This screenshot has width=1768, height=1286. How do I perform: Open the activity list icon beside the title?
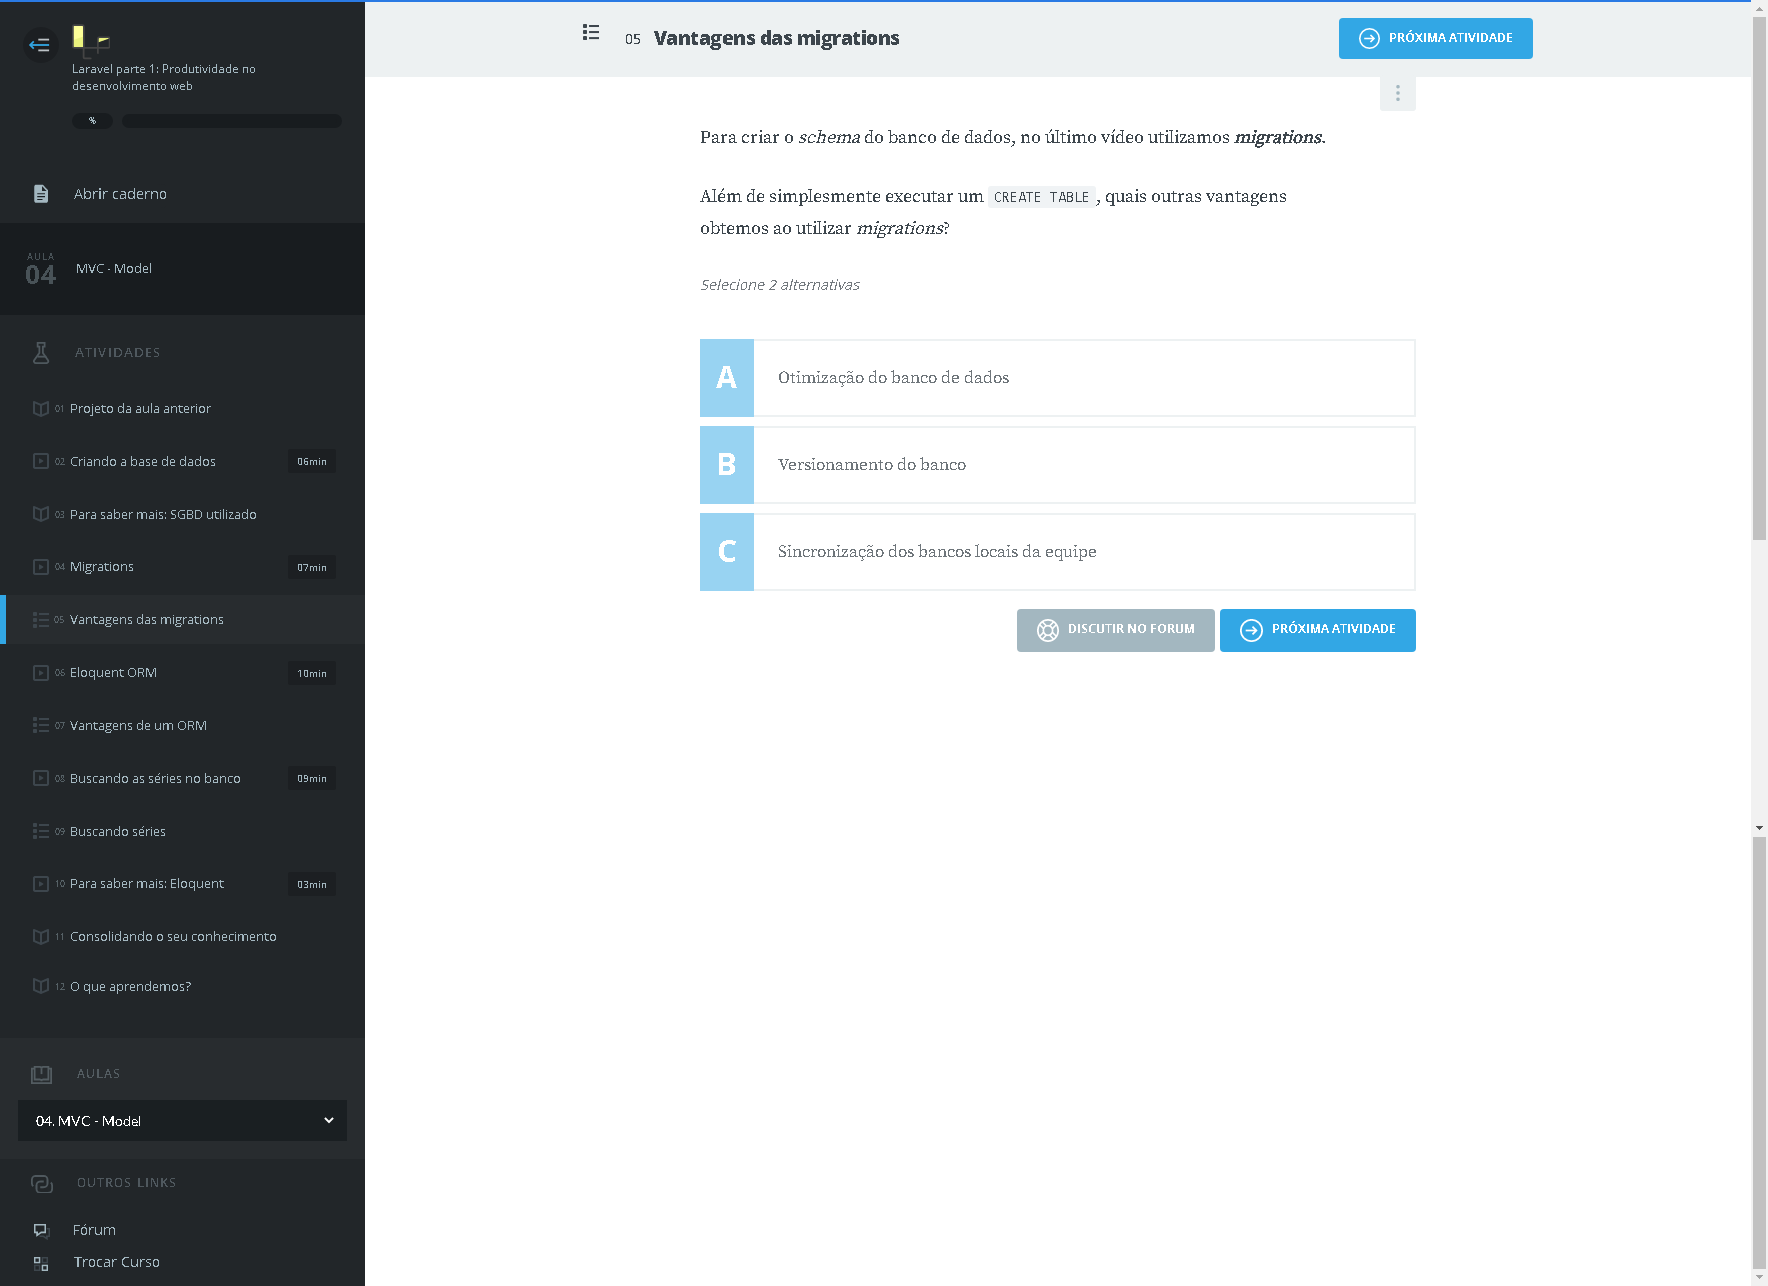point(591,33)
